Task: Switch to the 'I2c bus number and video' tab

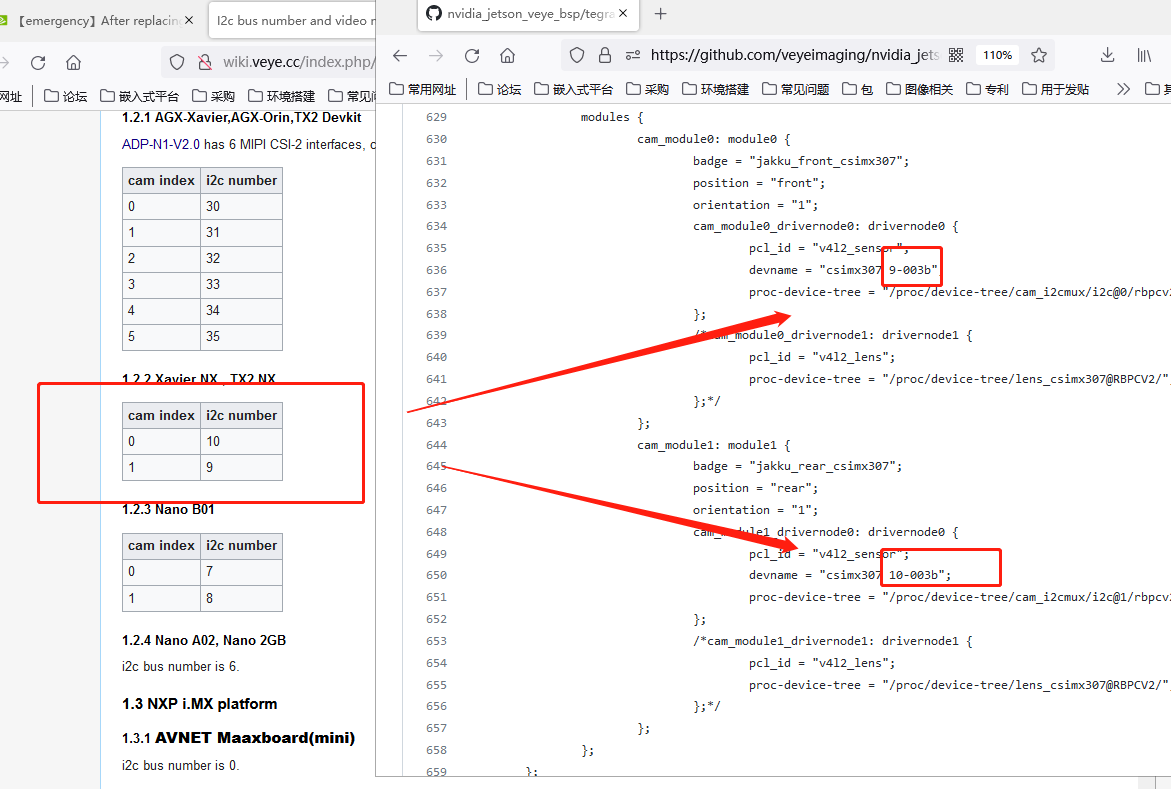Action: pyautogui.click(x=290, y=20)
